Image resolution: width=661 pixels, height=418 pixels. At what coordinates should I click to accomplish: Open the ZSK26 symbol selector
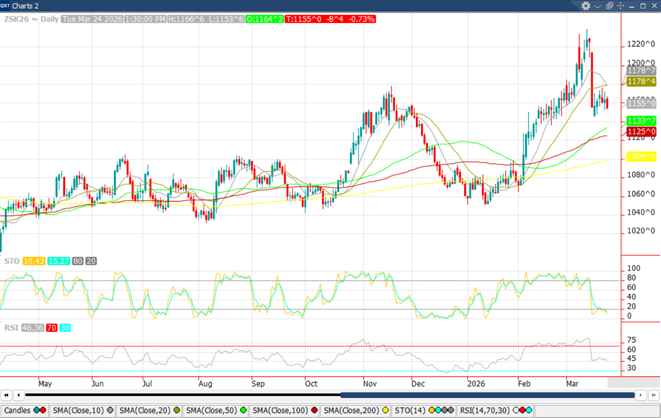(14, 18)
